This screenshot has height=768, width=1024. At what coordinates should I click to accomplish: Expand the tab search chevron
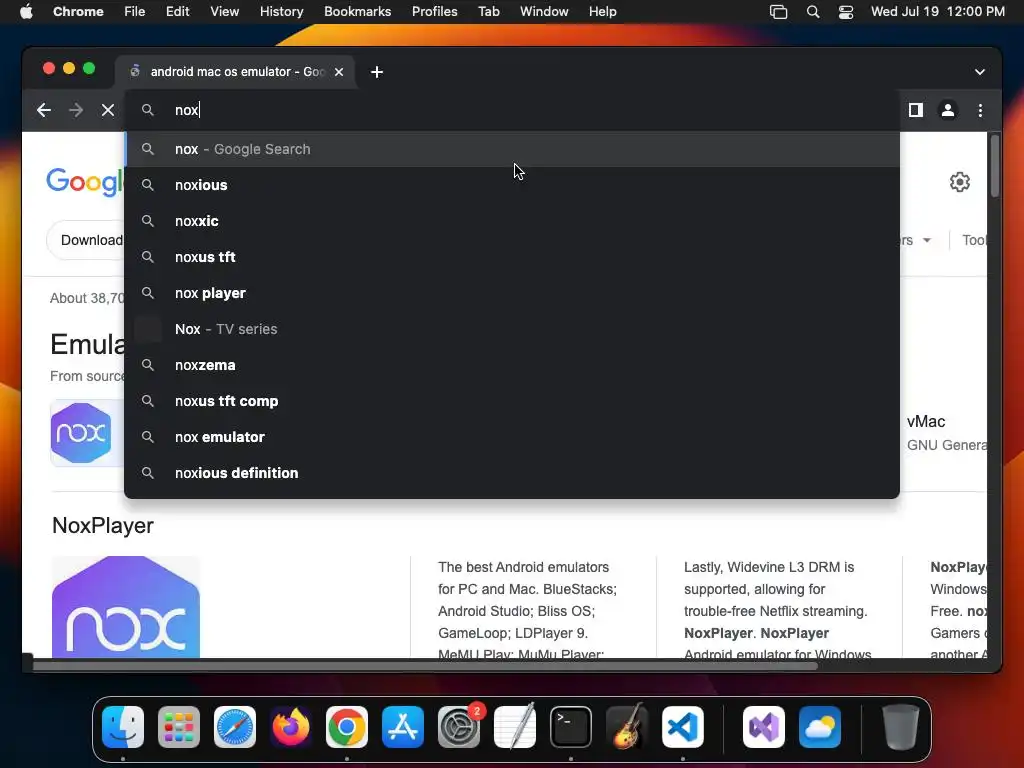980,72
